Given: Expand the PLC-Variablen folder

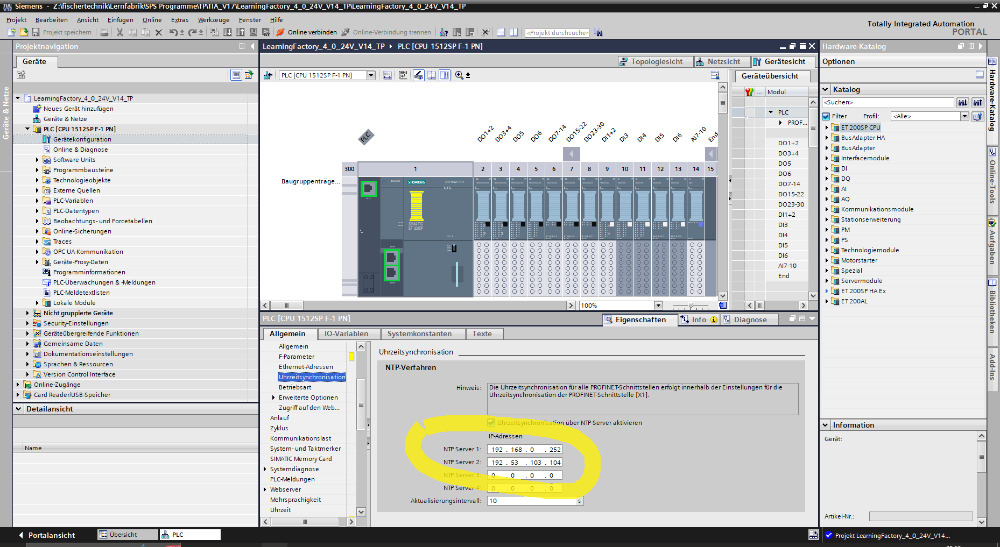Looking at the screenshot, I should coord(37,200).
